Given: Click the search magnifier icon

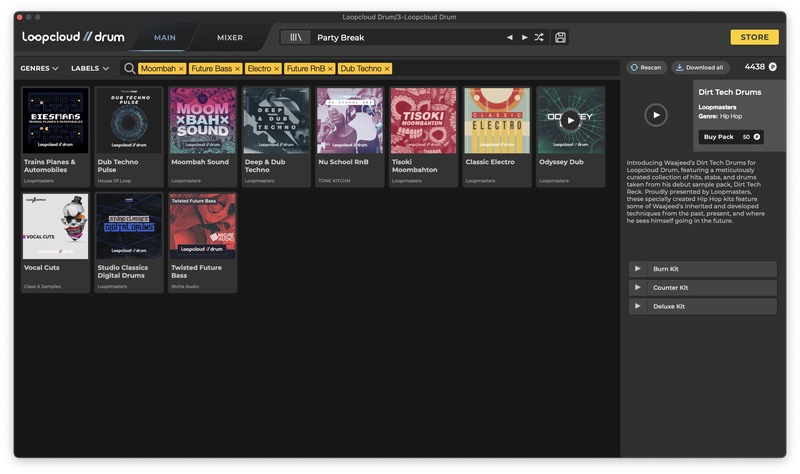Looking at the screenshot, I should (129, 69).
